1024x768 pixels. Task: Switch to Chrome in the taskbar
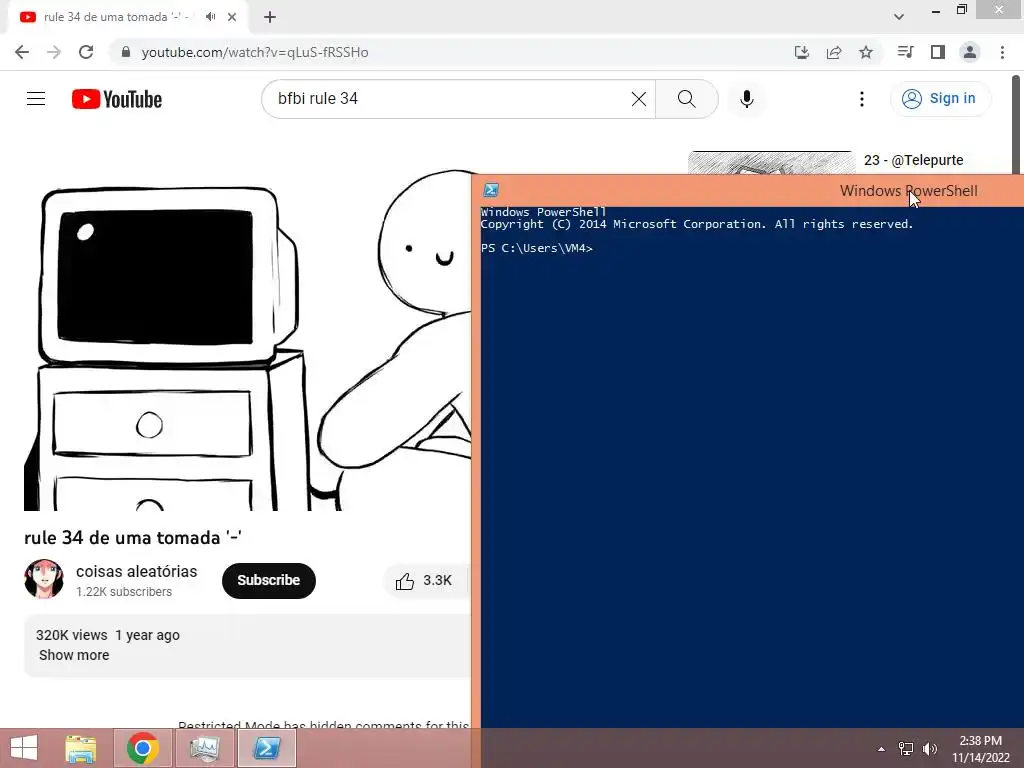[143, 748]
